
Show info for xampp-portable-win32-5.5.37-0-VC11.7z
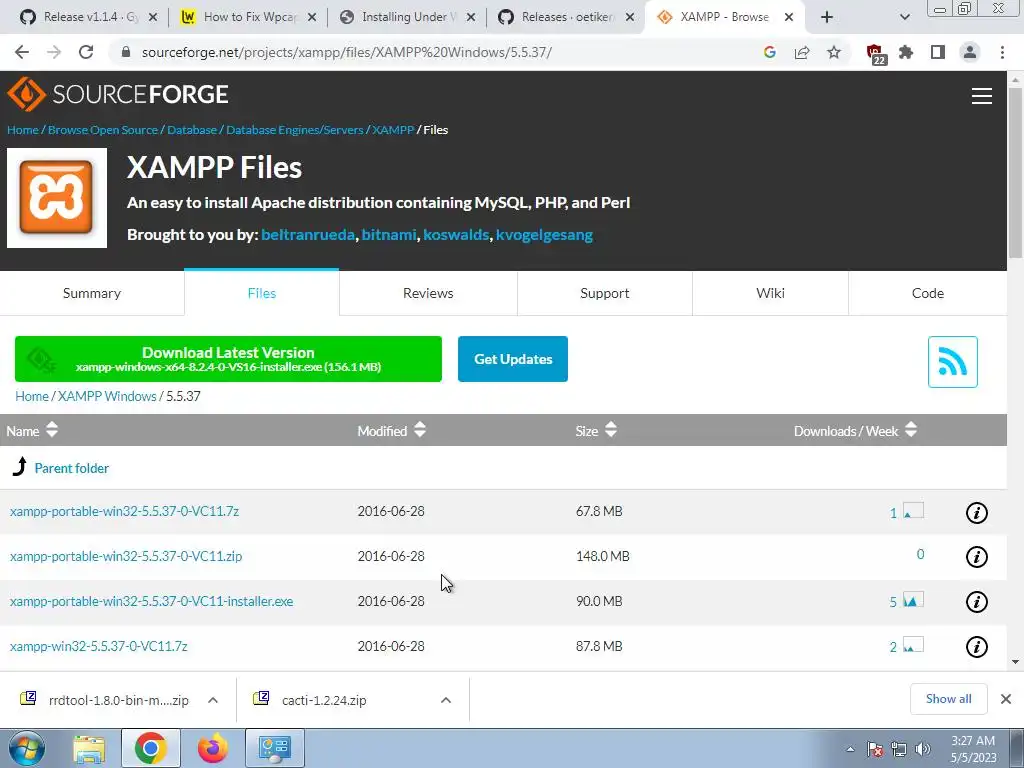[976, 513]
